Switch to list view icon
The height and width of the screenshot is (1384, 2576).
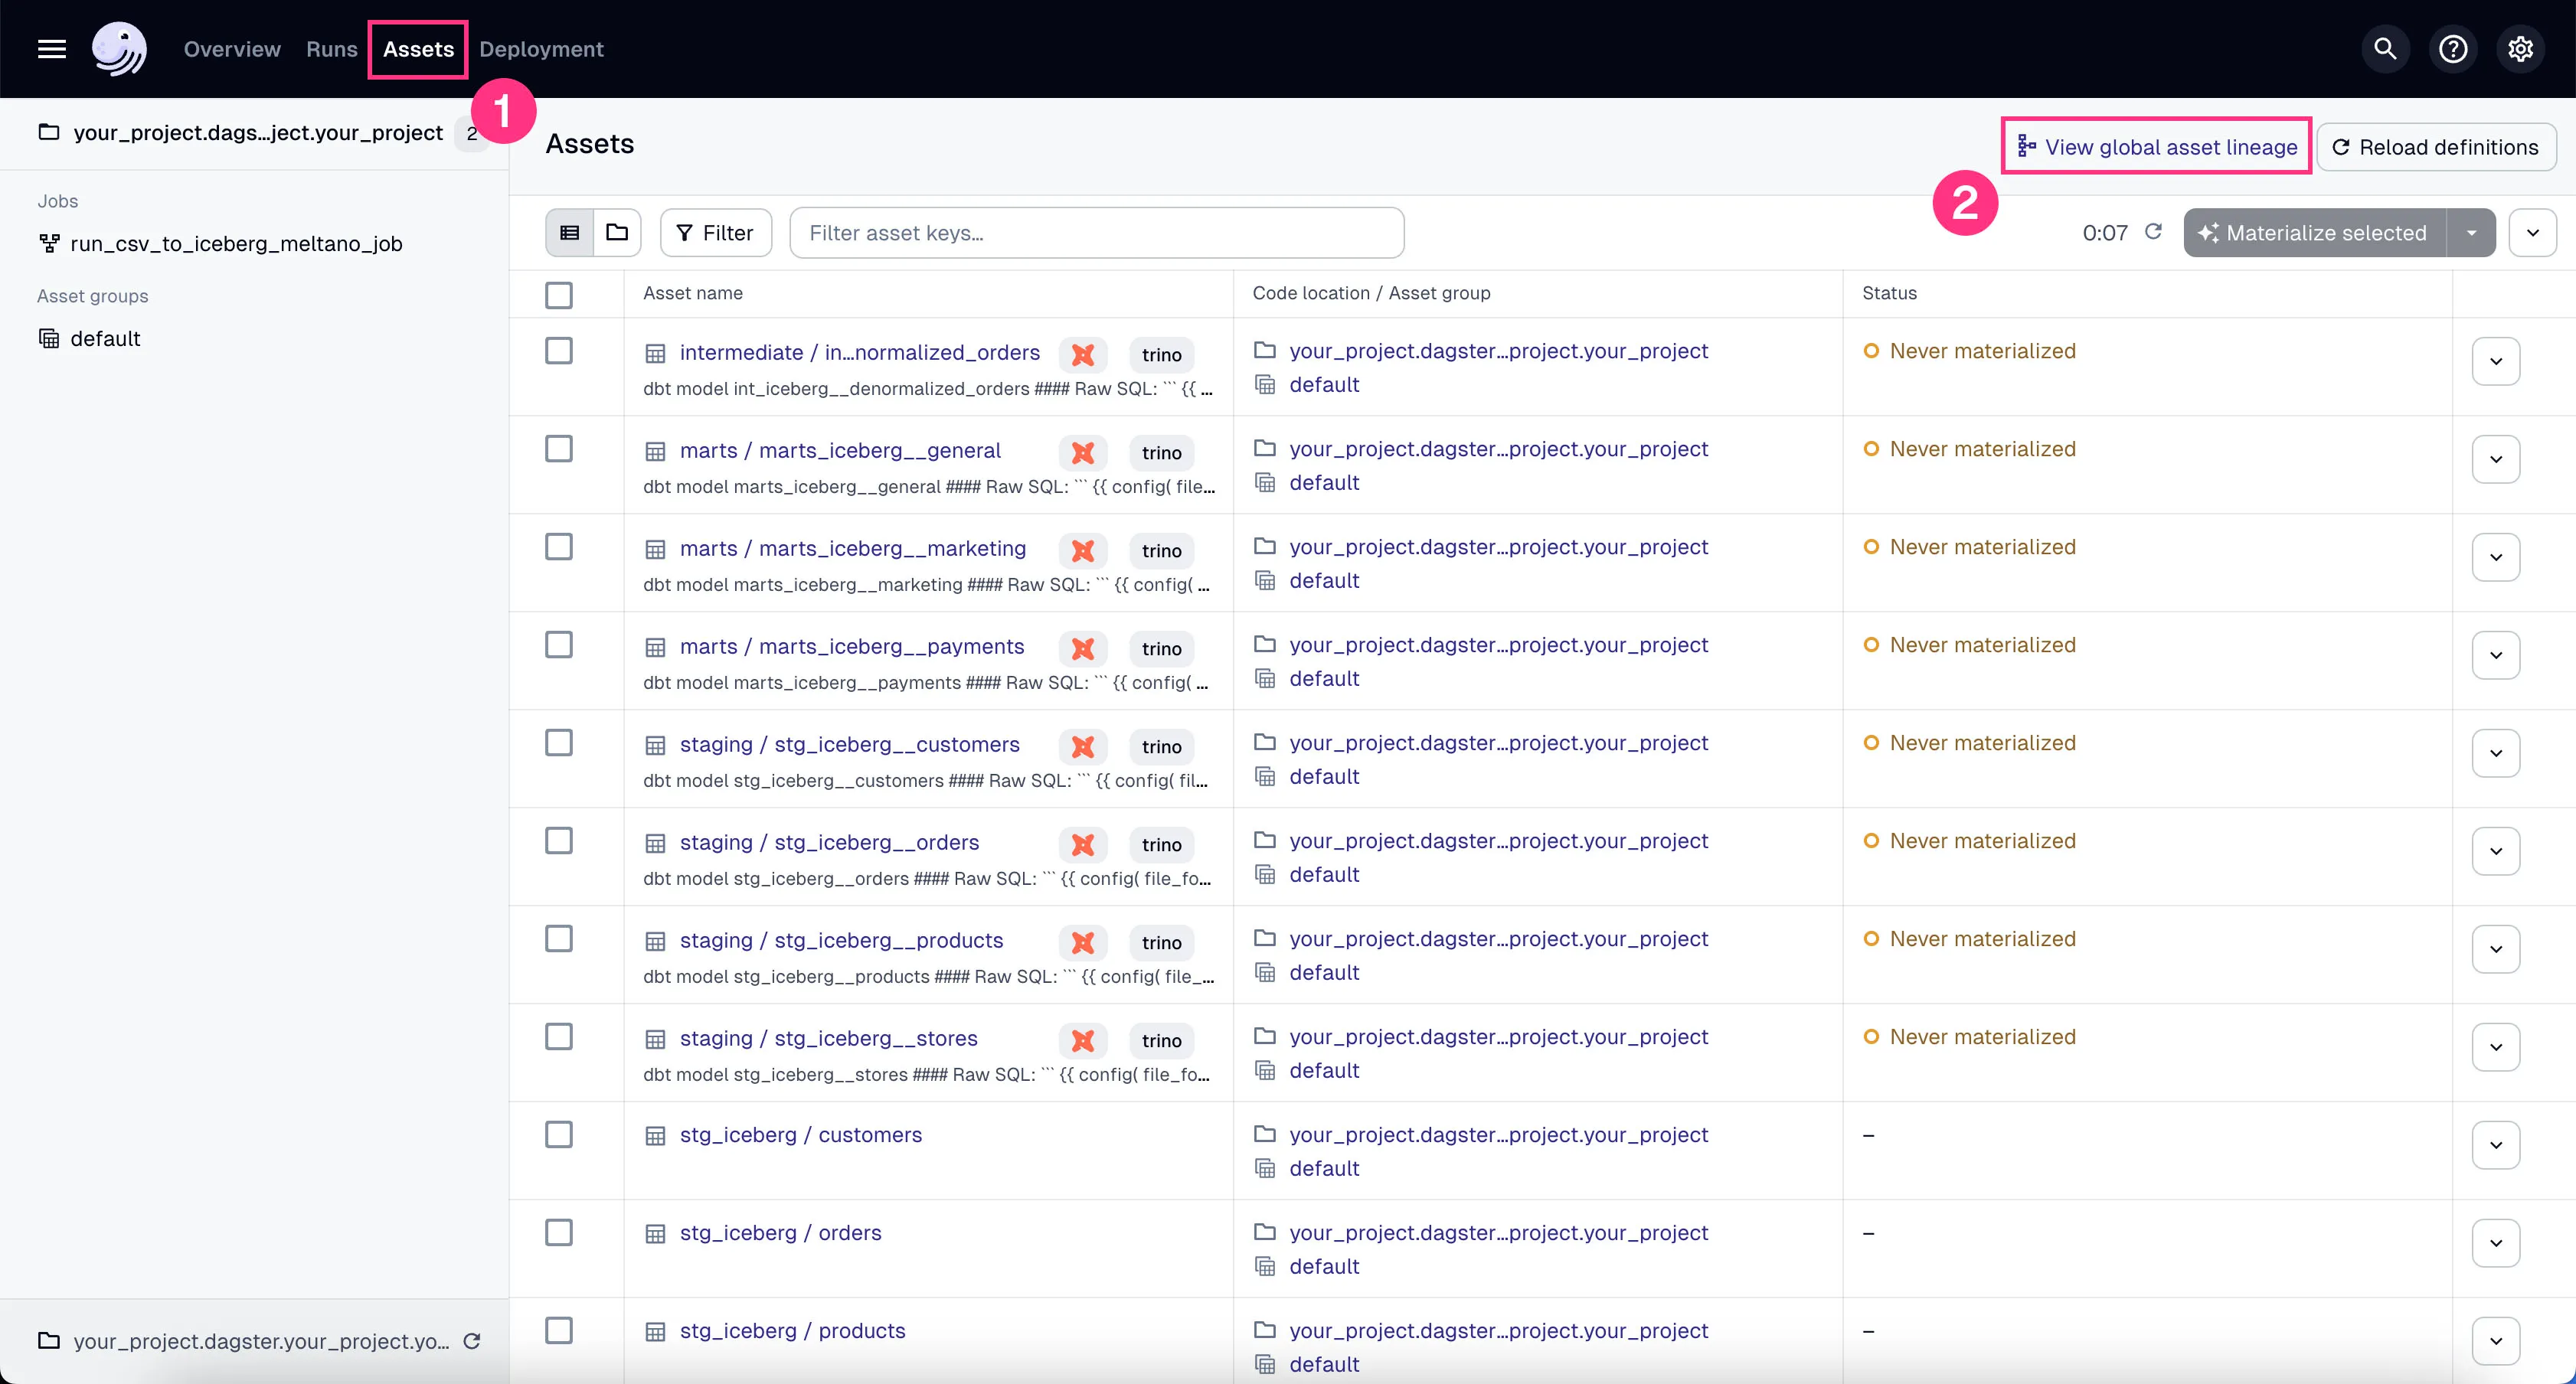pos(570,233)
